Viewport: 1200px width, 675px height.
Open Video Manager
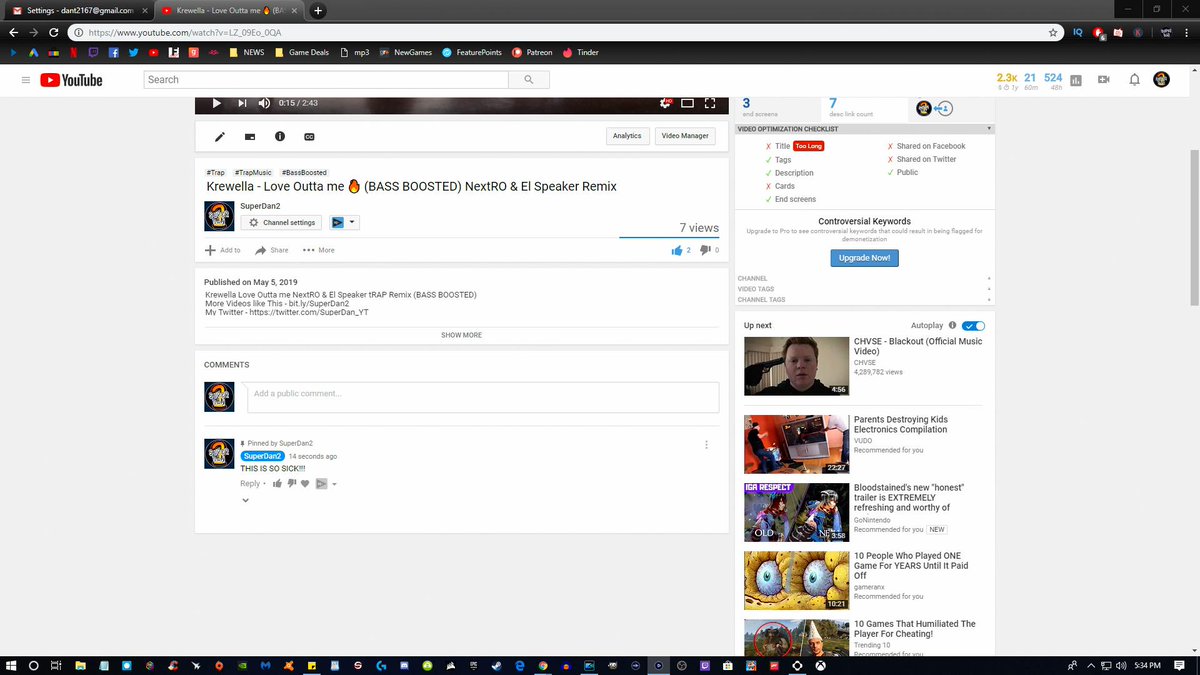pyautogui.click(x=685, y=136)
